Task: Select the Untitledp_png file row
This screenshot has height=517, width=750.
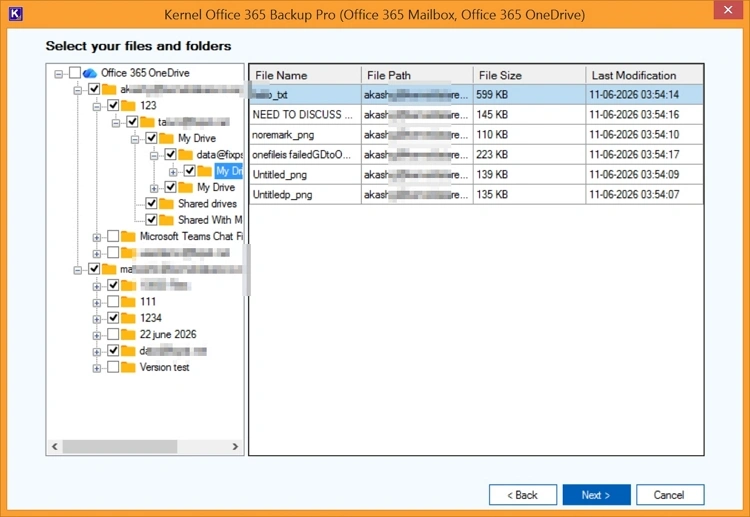Action: 476,195
